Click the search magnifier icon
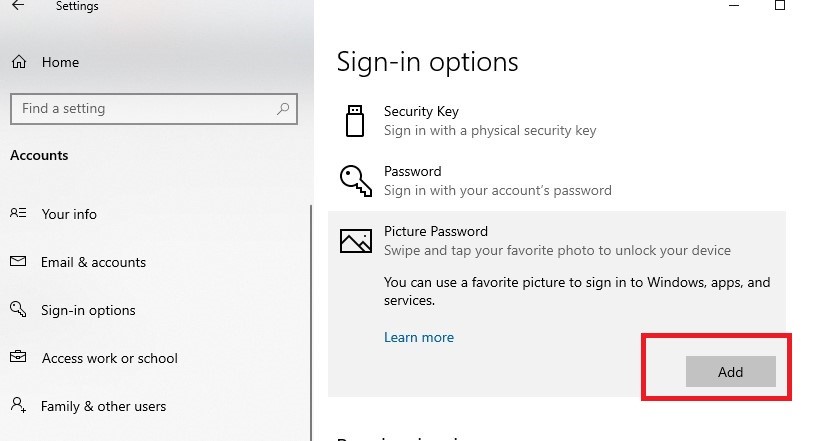This screenshot has width=820, height=441. pyautogui.click(x=284, y=108)
